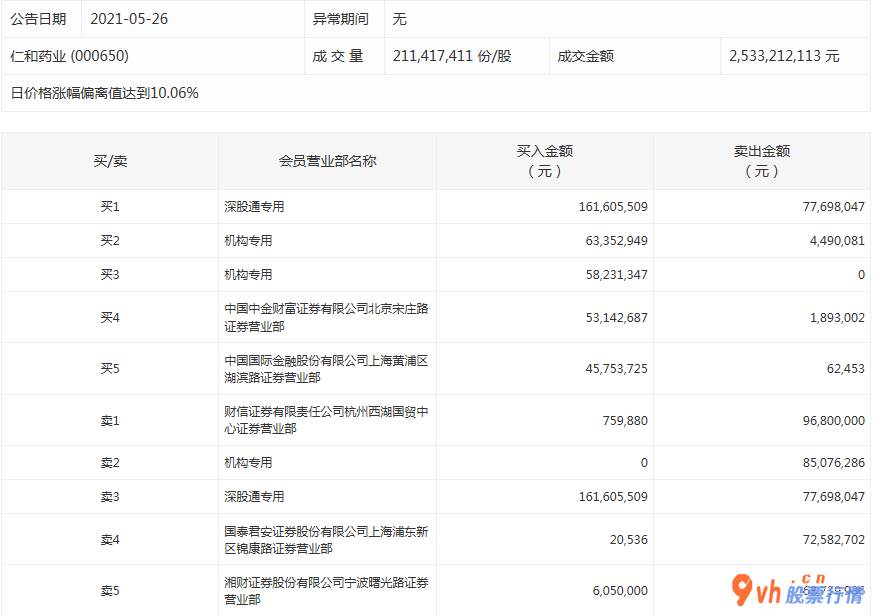This screenshot has width=874, height=616.
Task: Click the 买入金额（元）column header
Action: [x=545, y=161]
